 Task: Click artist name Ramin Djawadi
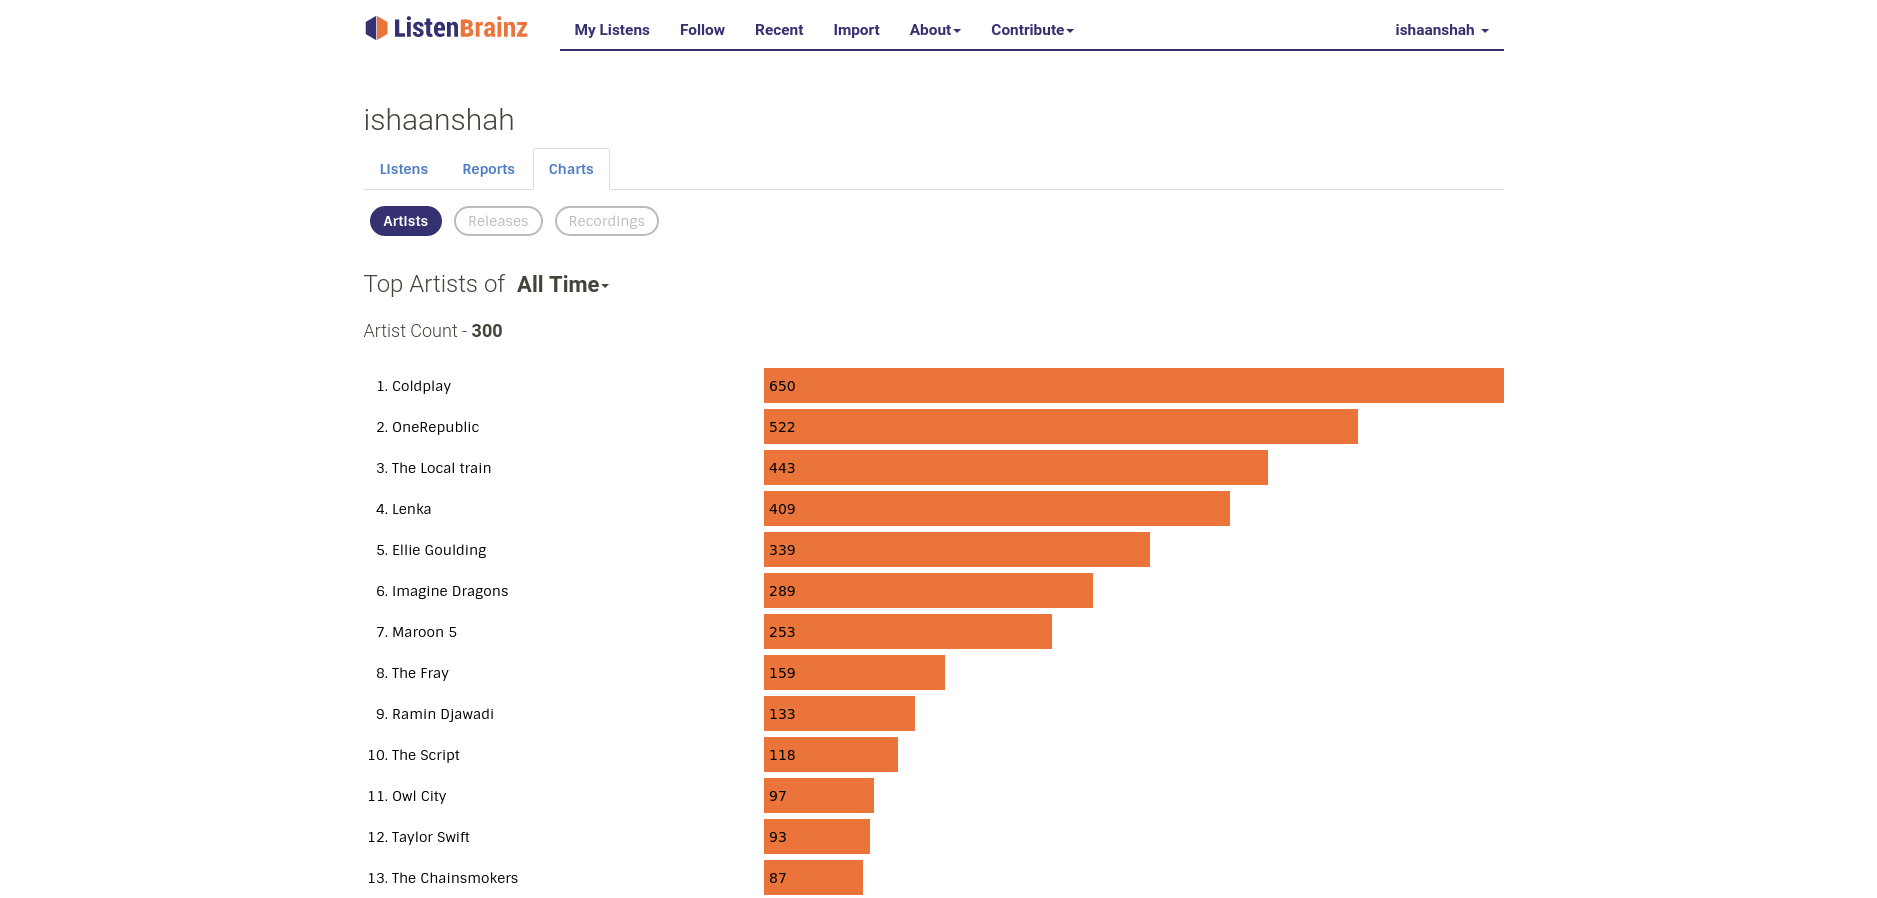[443, 714]
